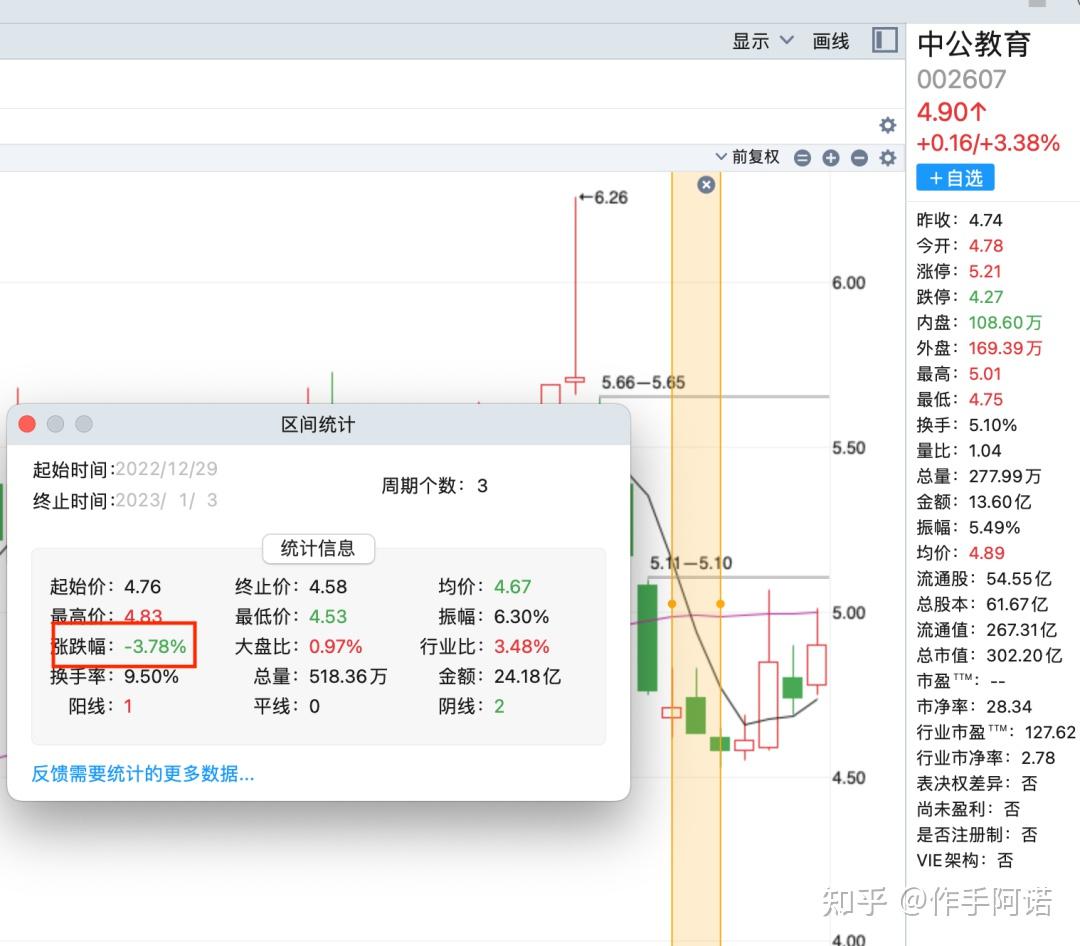This screenshot has height=946, width=1080.
Task: Click 昨收 value 4.74
Action: click(x=986, y=220)
